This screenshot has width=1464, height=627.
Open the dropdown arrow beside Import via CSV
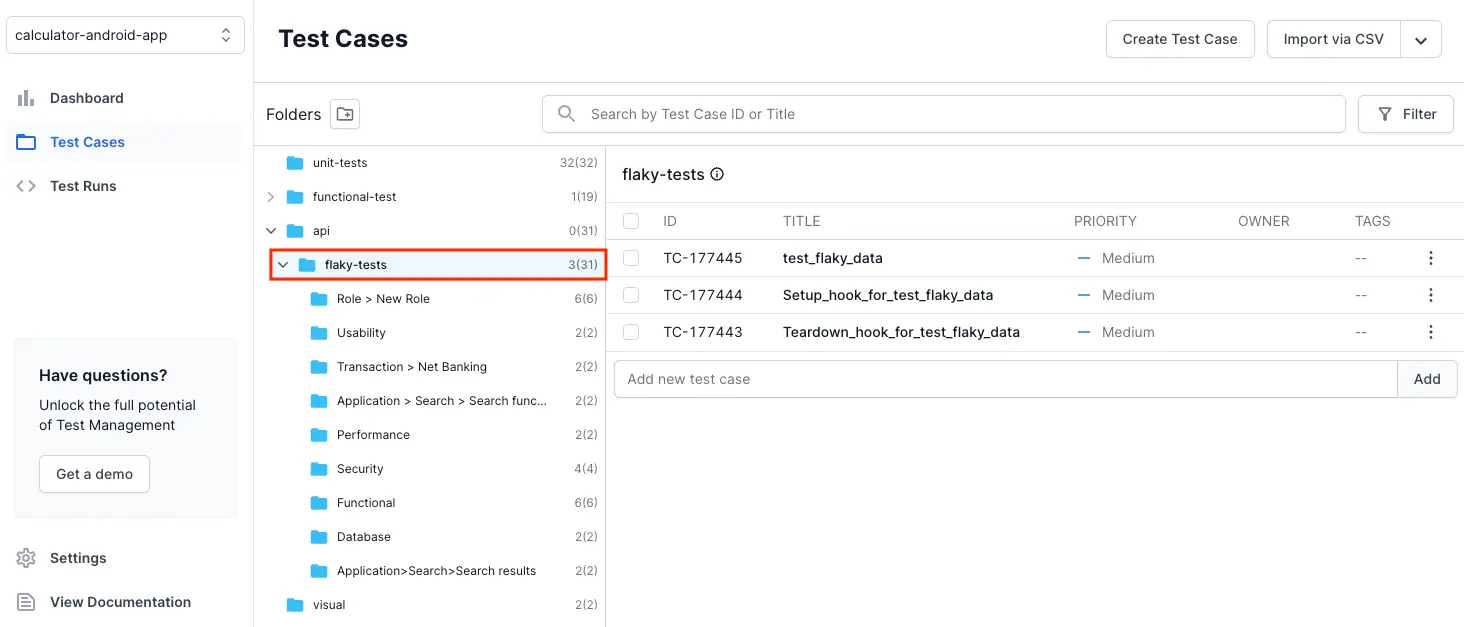pyautogui.click(x=1421, y=40)
